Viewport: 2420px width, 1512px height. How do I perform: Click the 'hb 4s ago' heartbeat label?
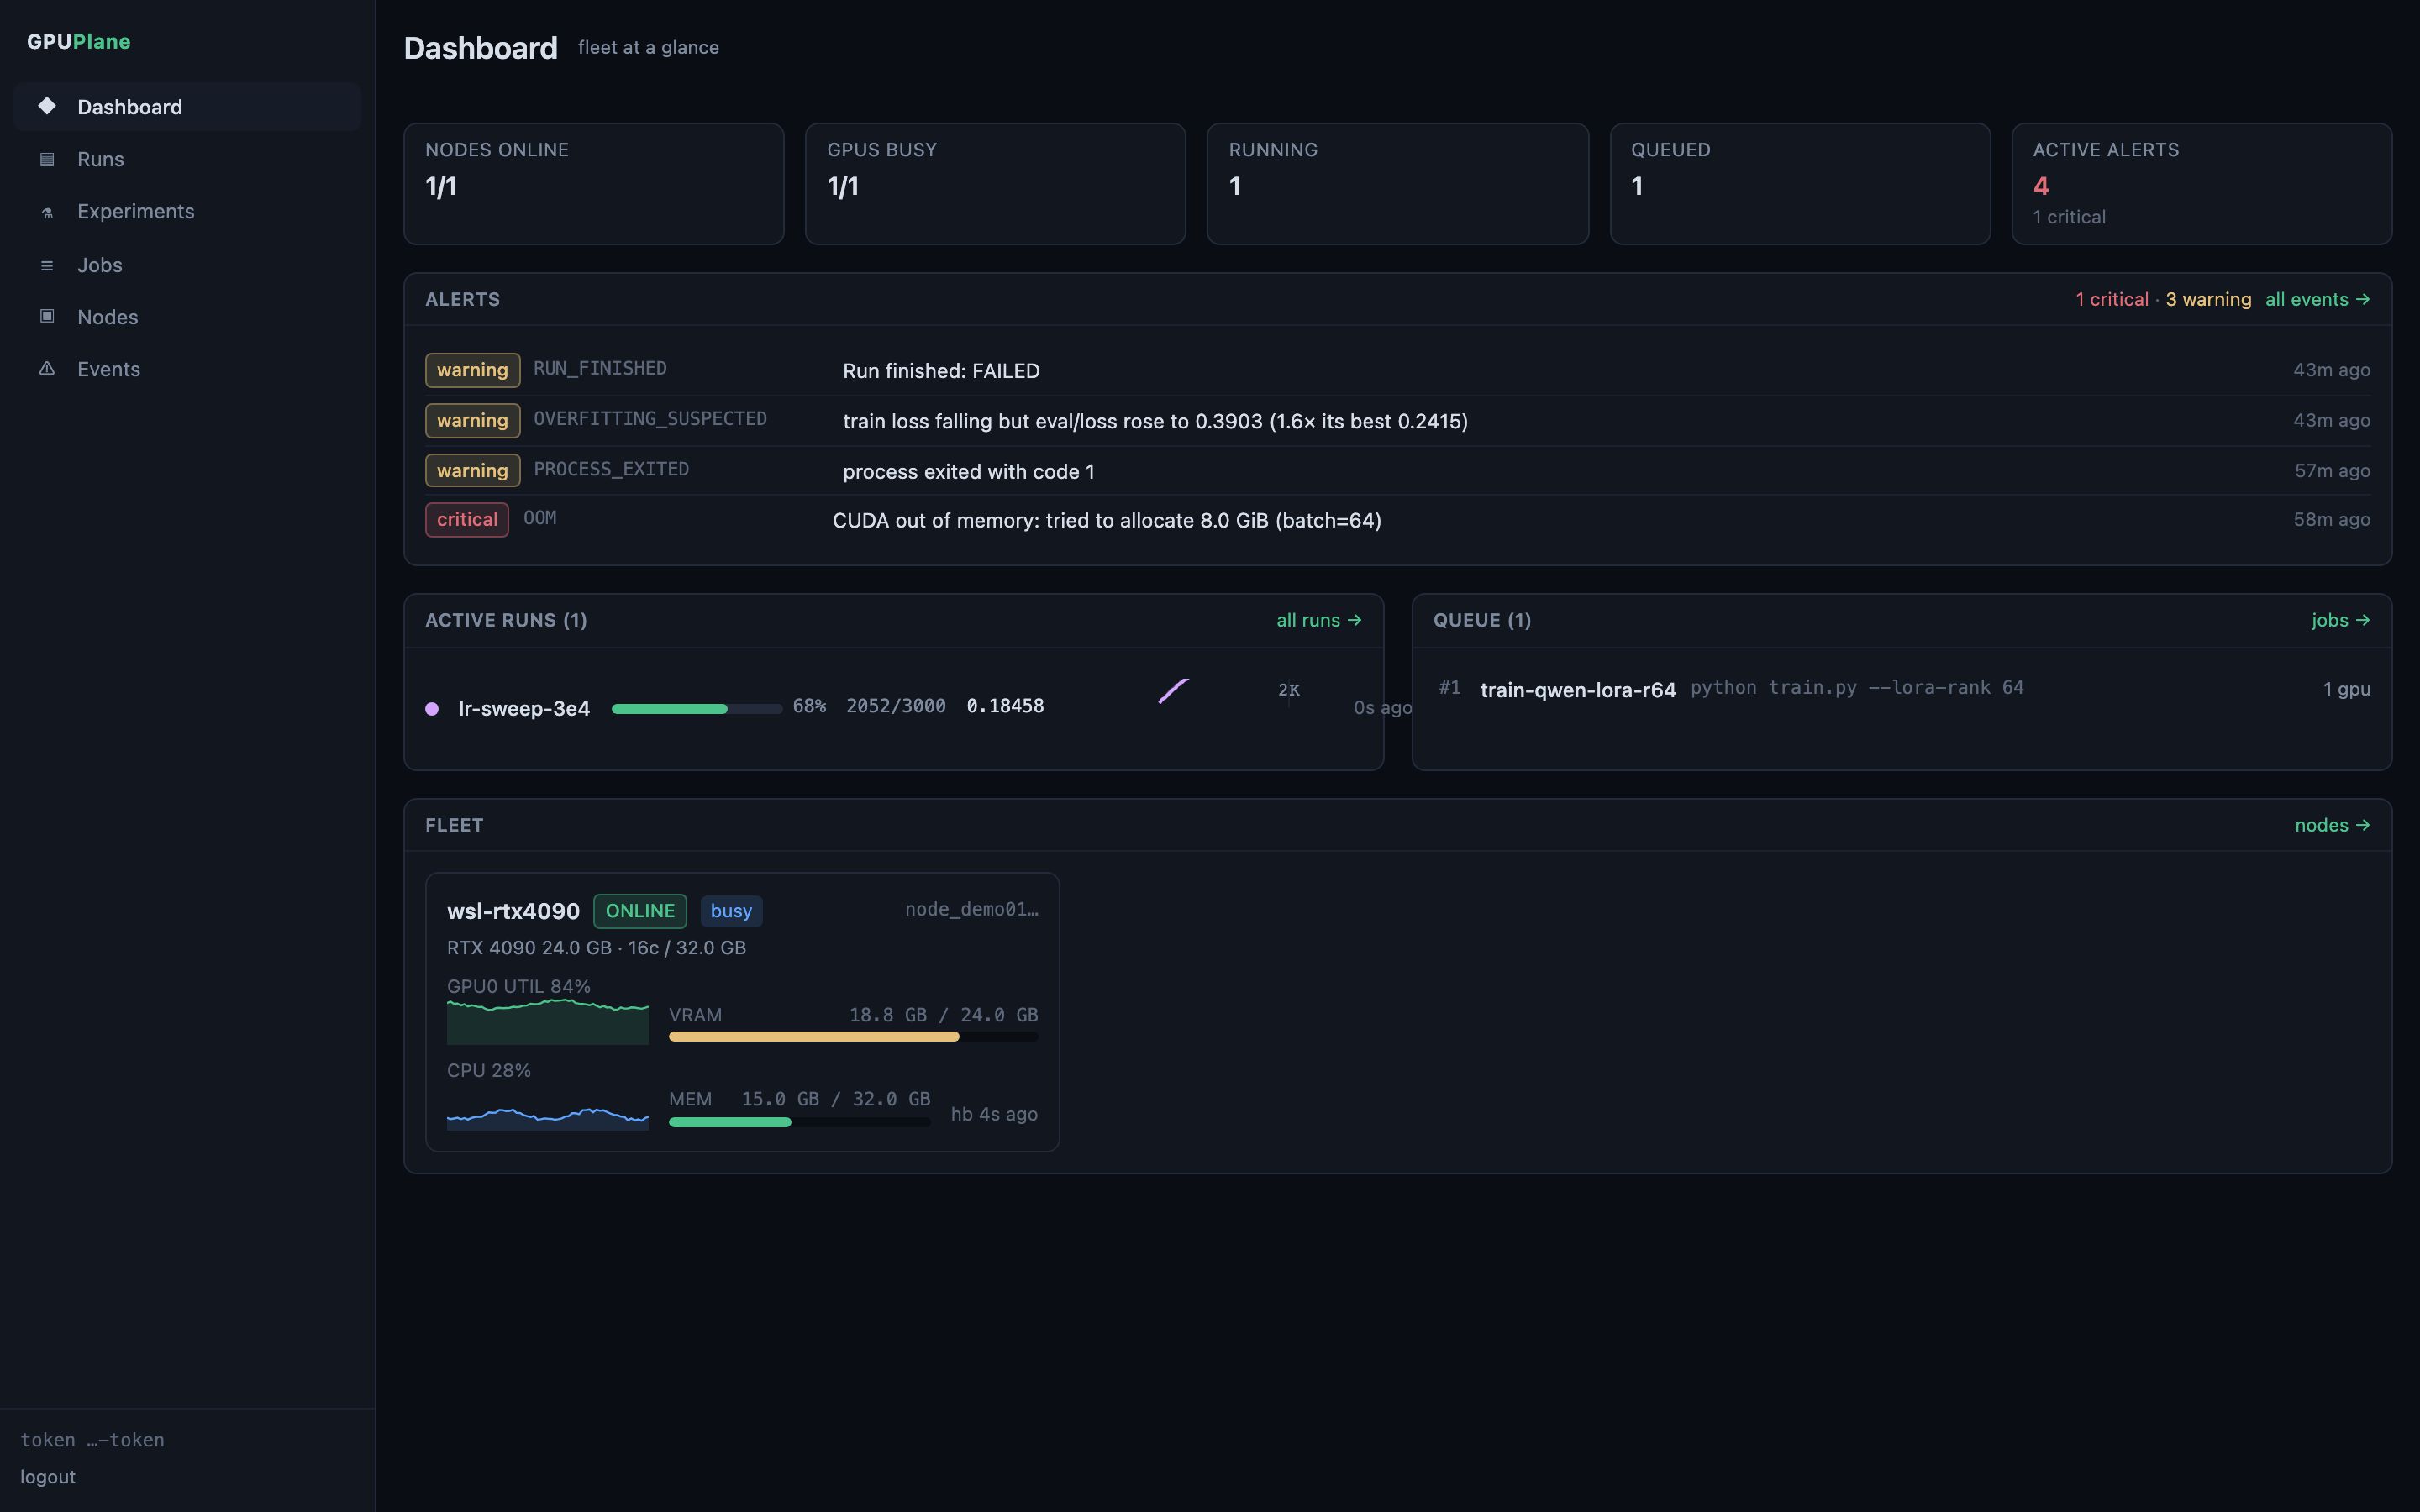tap(994, 1114)
